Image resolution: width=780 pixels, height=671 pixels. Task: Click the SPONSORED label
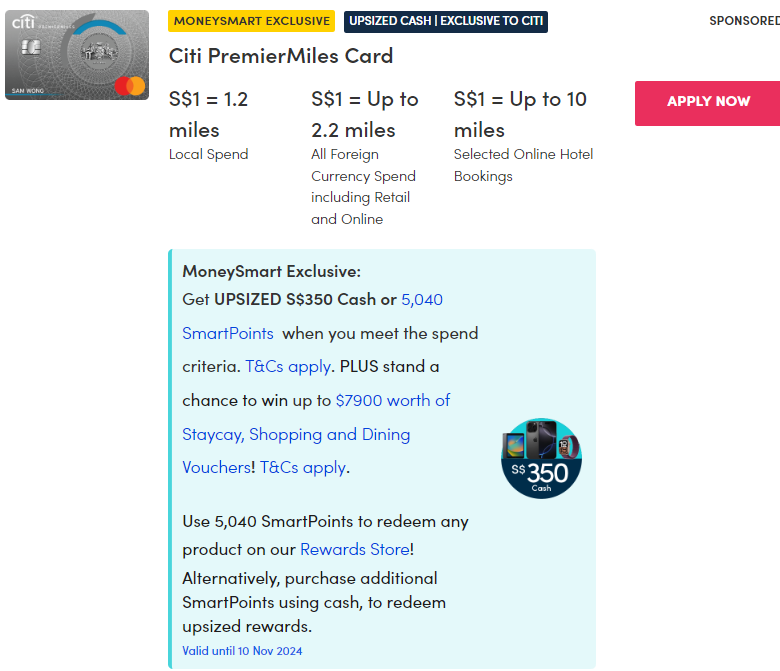743,21
